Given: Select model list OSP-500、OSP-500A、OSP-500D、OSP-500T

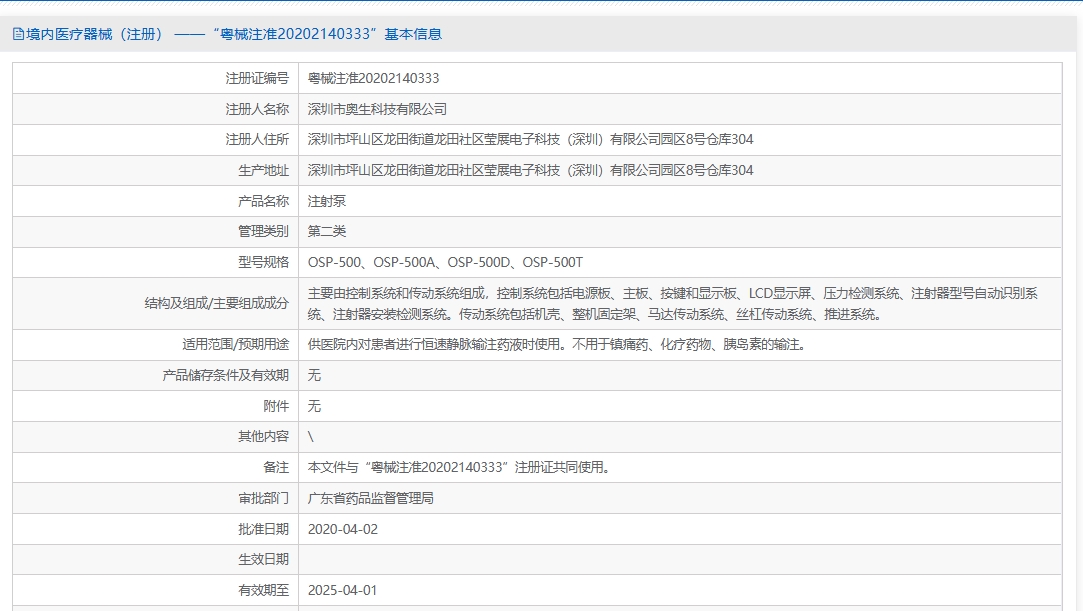Looking at the screenshot, I should 445,262.
